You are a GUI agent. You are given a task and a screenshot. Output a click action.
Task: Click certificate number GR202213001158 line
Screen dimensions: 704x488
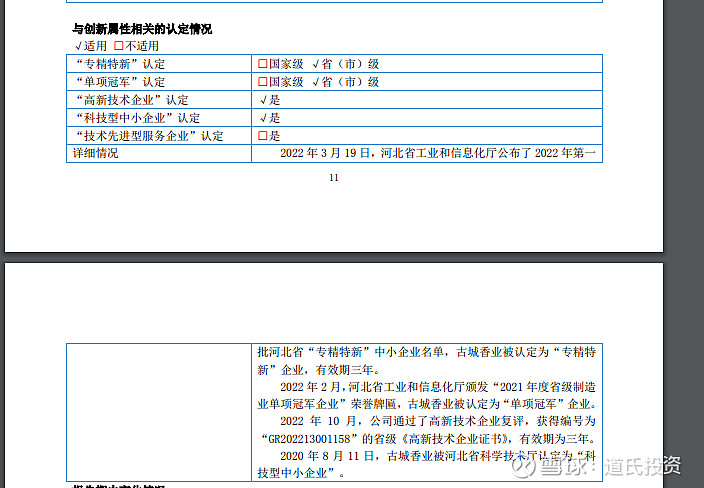pos(428,439)
